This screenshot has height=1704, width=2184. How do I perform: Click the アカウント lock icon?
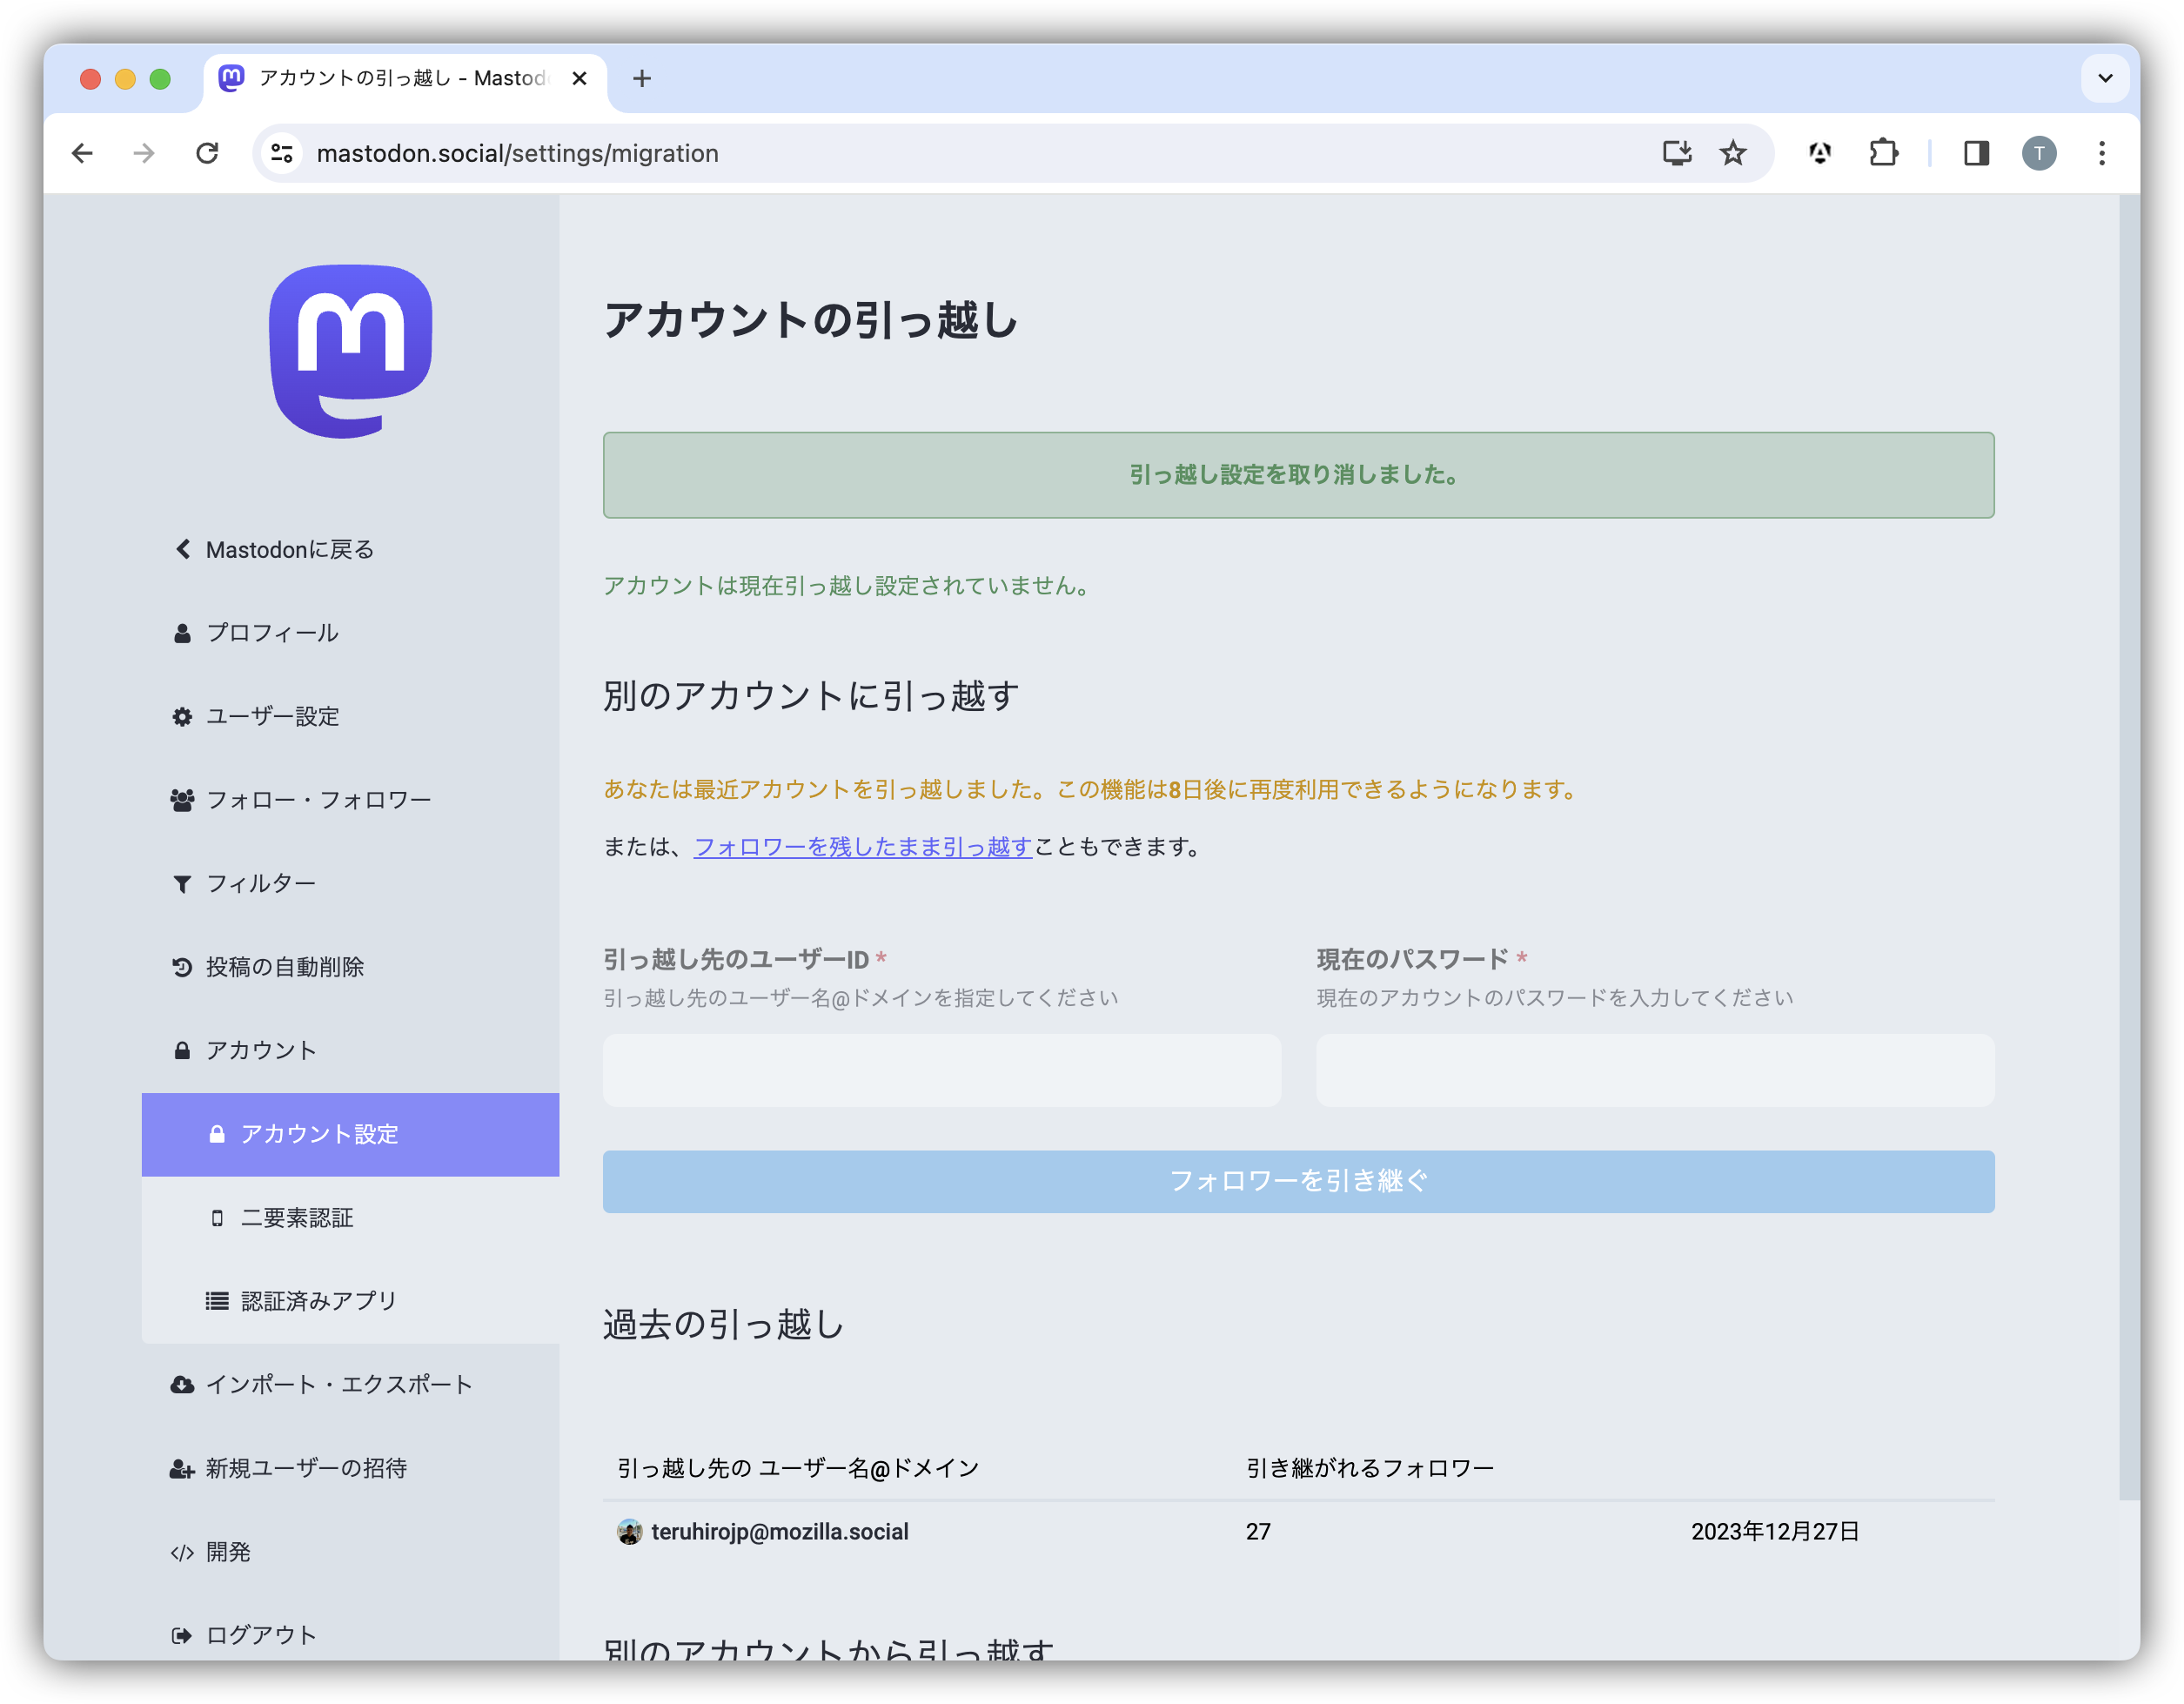181,1051
